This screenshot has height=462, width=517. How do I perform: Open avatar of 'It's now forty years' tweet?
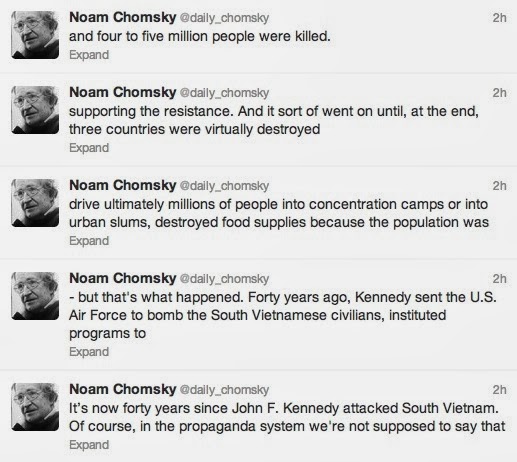(35, 407)
